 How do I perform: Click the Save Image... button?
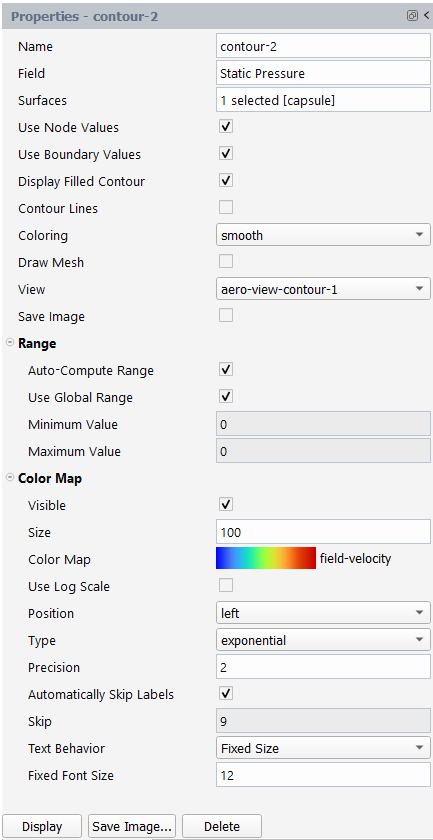click(x=131, y=827)
